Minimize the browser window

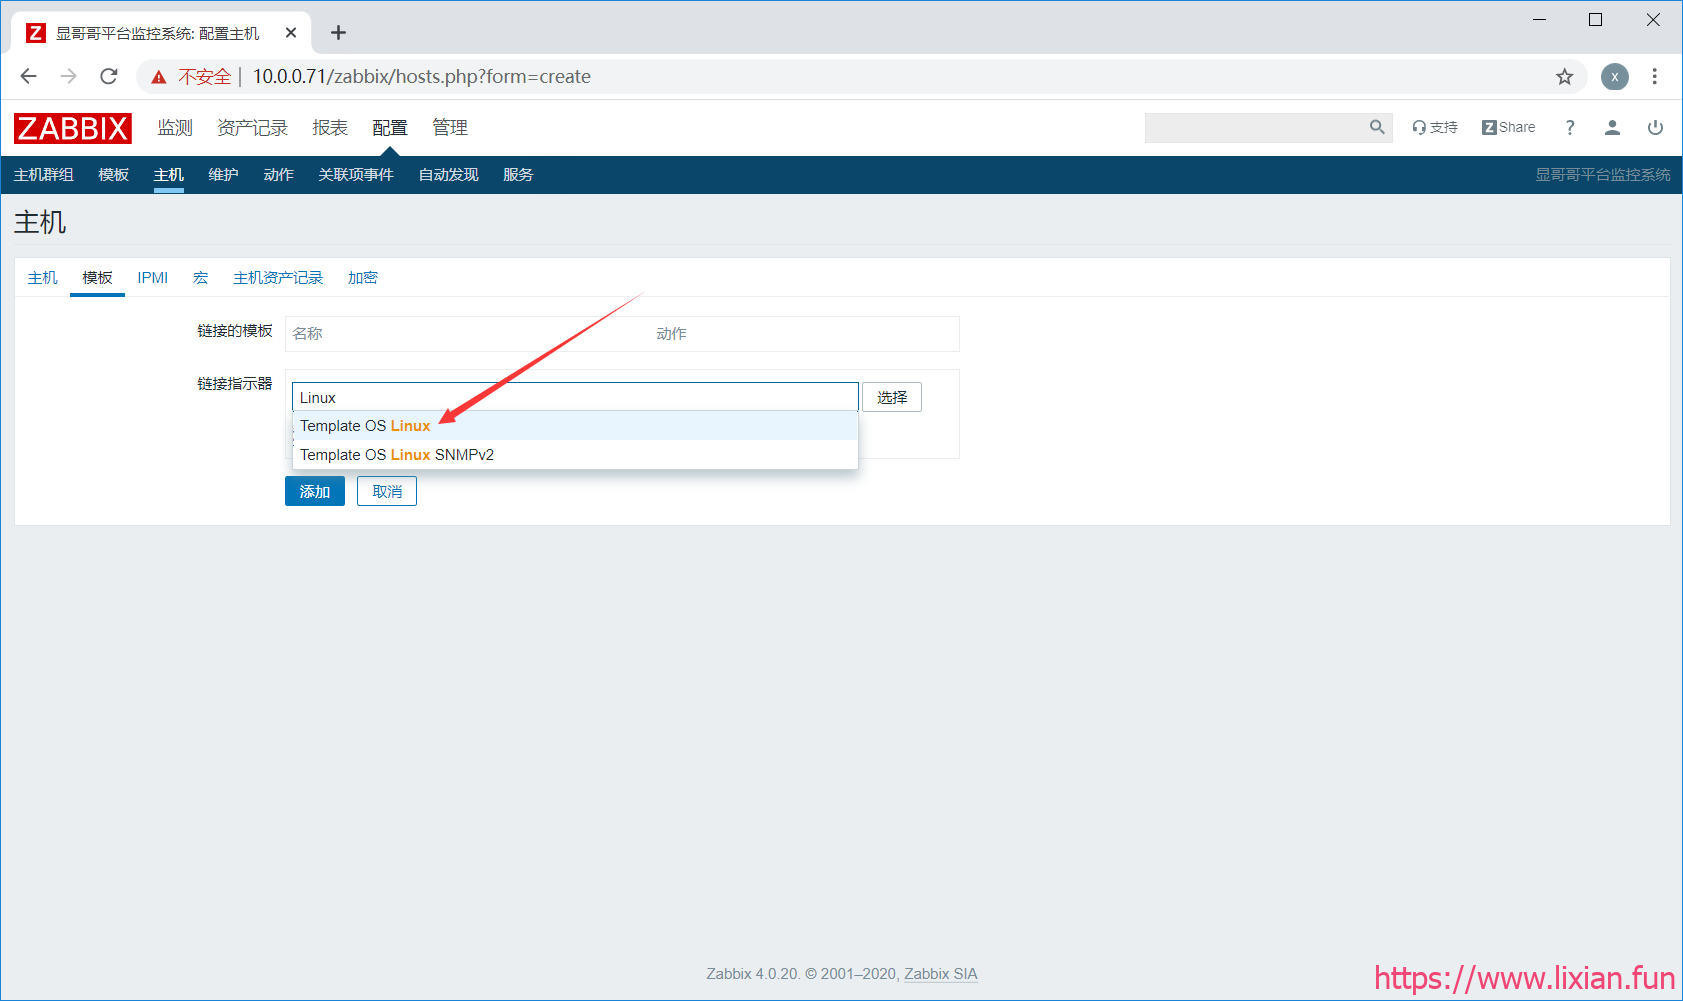click(x=1540, y=20)
